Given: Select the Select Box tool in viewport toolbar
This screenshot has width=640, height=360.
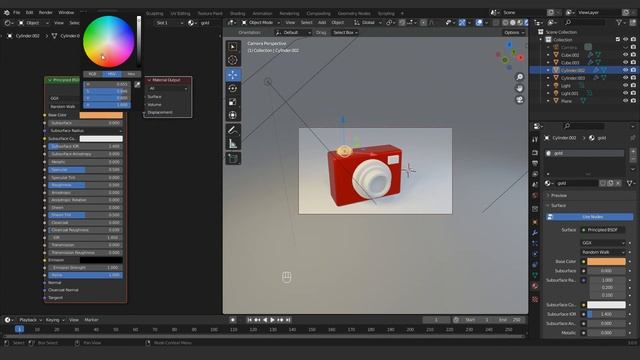Looking at the screenshot, I should coord(233,47).
